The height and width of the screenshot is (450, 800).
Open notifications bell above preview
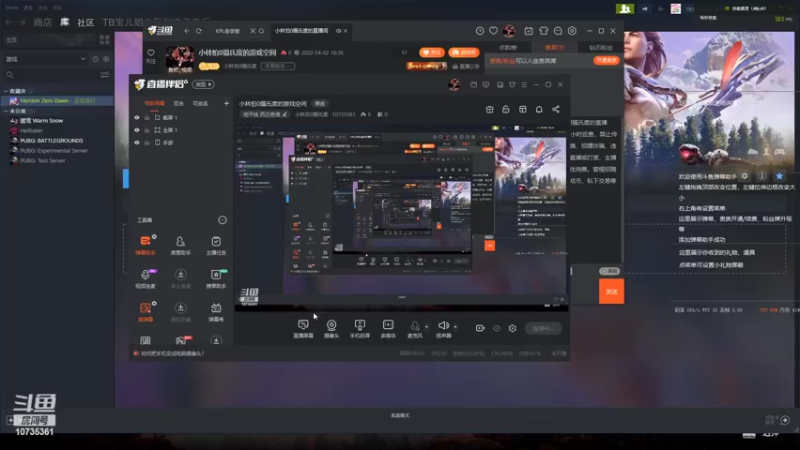click(539, 109)
